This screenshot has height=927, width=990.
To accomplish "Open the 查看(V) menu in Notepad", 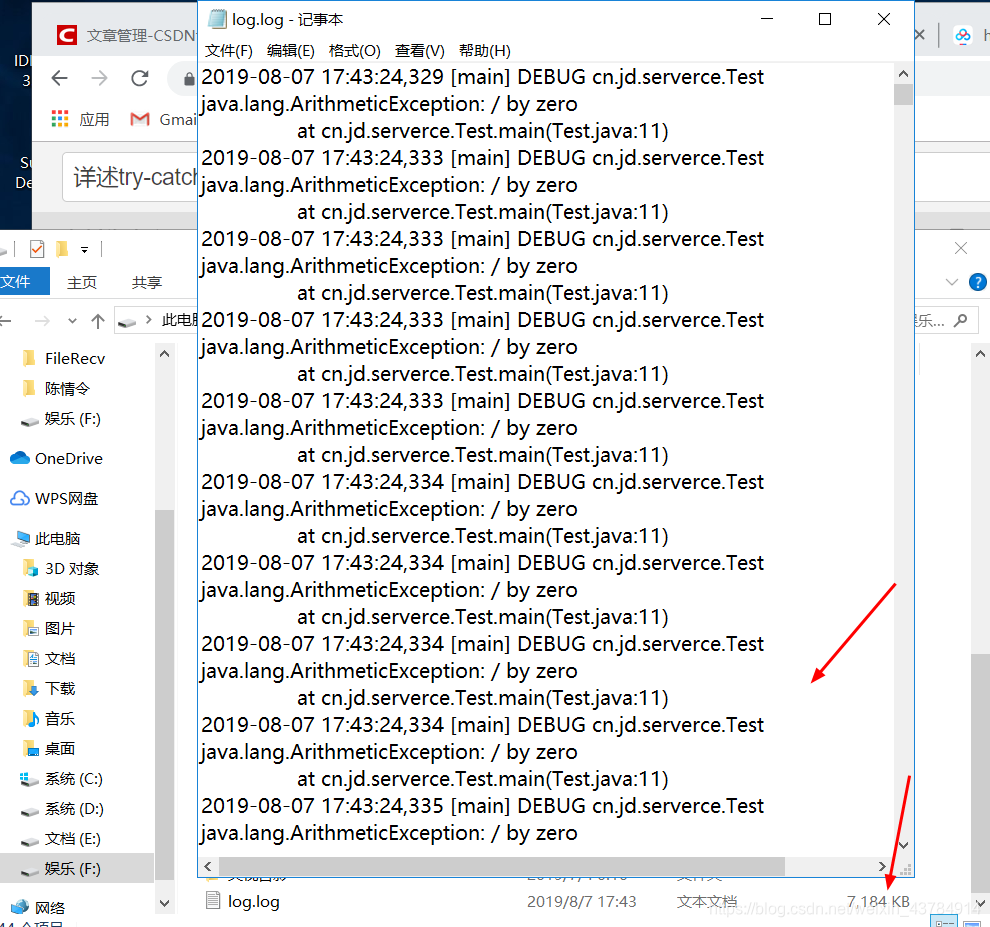I will click(x=420, y=51).
